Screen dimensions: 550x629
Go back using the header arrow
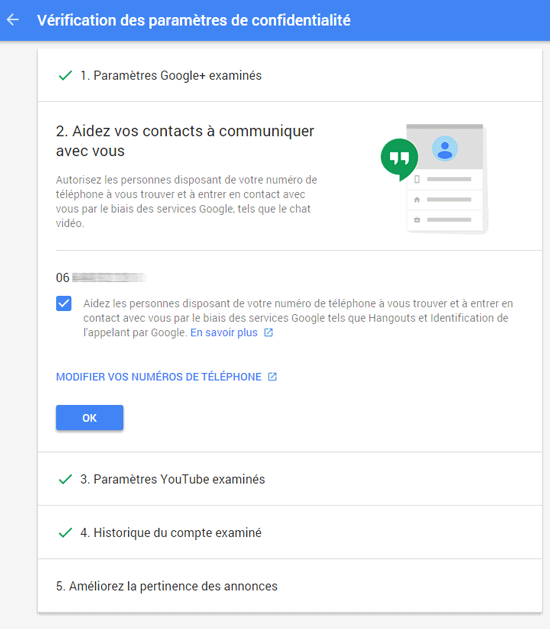coord(13,20)
